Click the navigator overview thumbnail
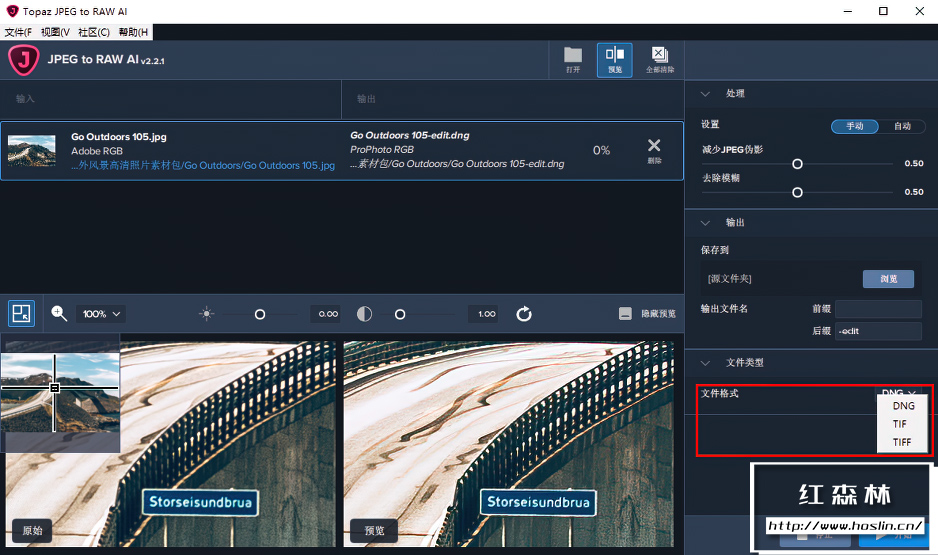Screen dimensions: 938x555 (60, 392)
